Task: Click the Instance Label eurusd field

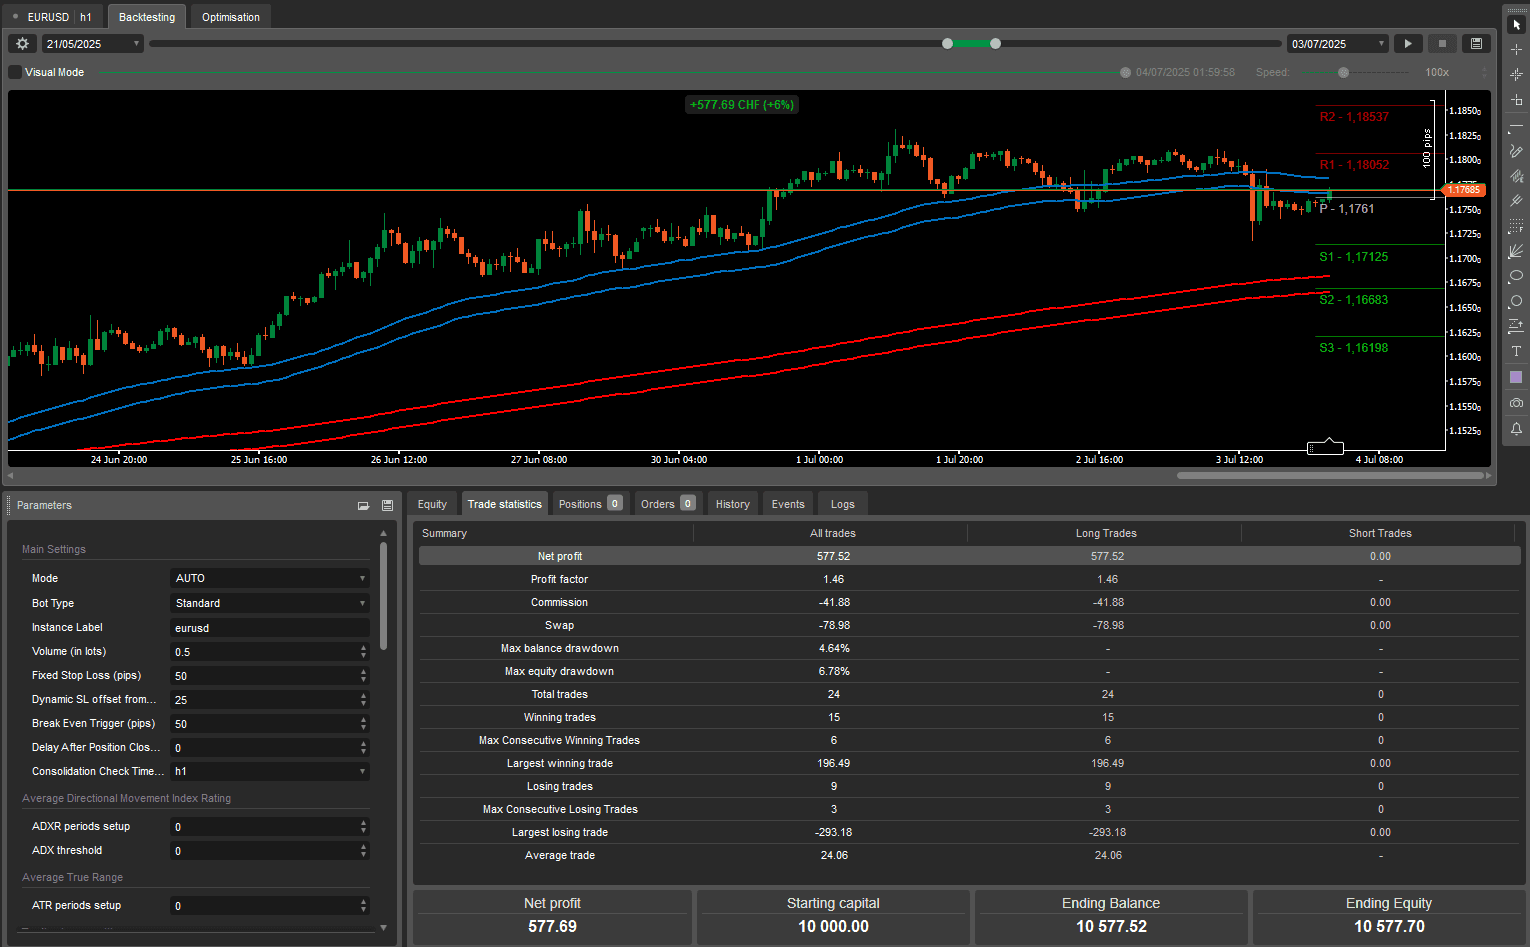Action: tap(270, 628)
